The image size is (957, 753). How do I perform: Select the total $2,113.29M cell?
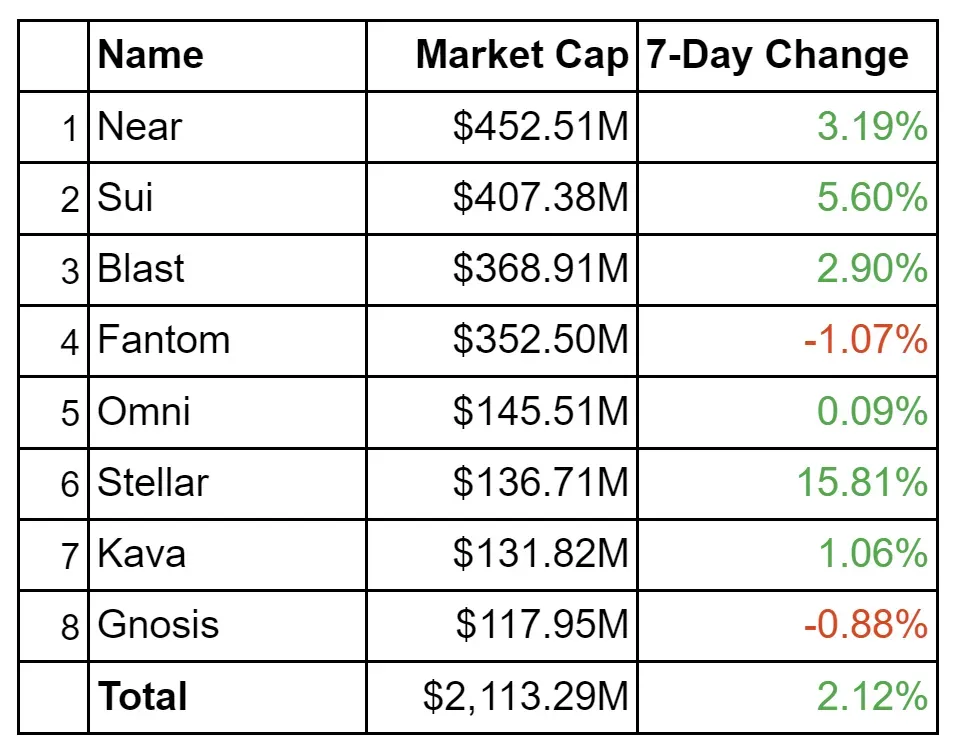[526, 696]
